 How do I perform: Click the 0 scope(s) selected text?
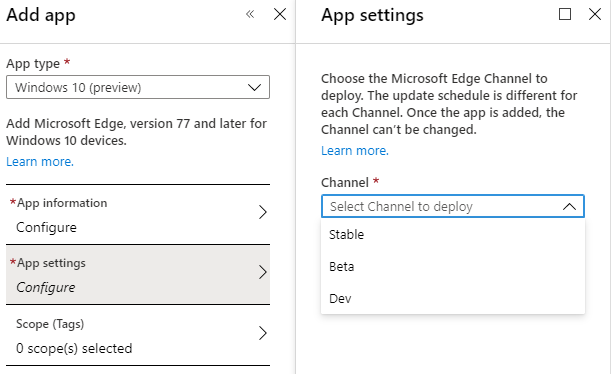pos(74,348)
